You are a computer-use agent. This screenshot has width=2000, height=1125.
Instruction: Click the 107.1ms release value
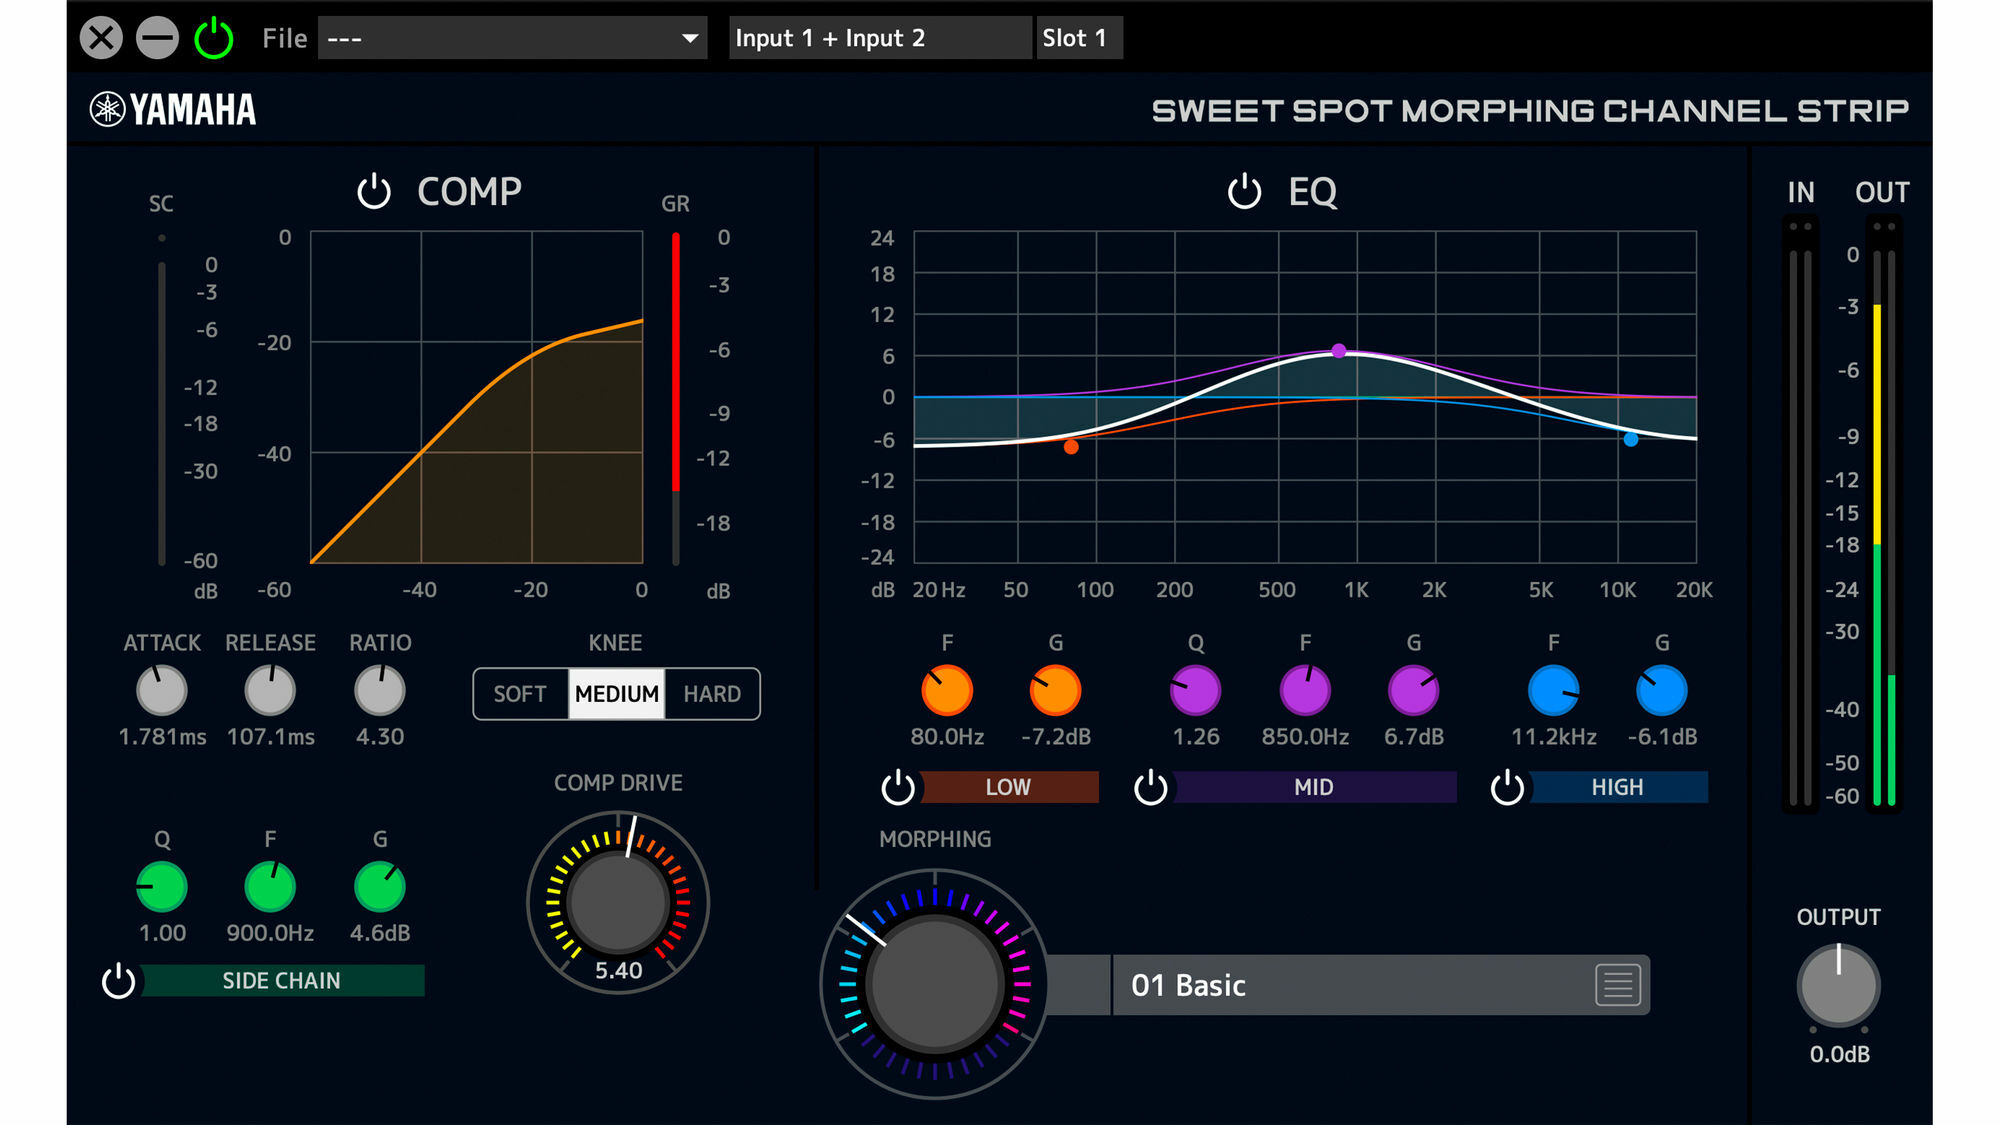270,737
